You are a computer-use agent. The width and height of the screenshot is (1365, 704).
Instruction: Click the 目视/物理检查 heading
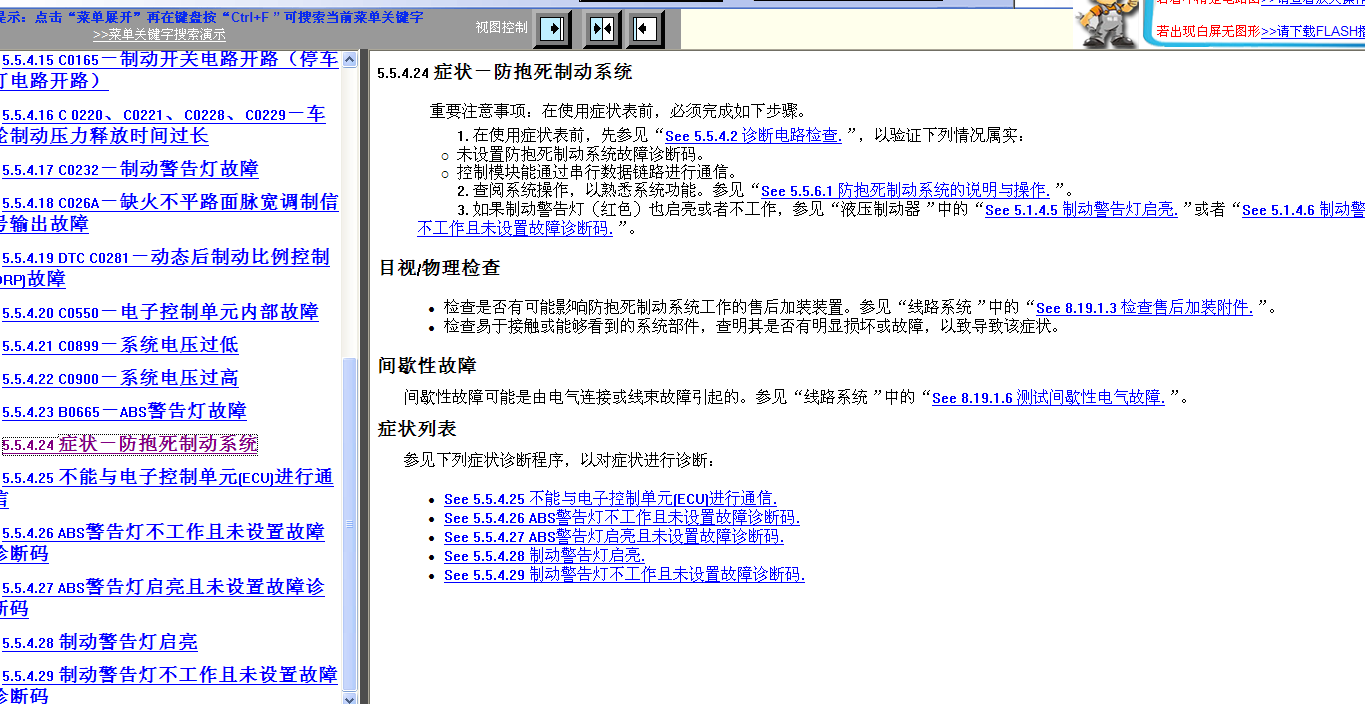point(439,267)
